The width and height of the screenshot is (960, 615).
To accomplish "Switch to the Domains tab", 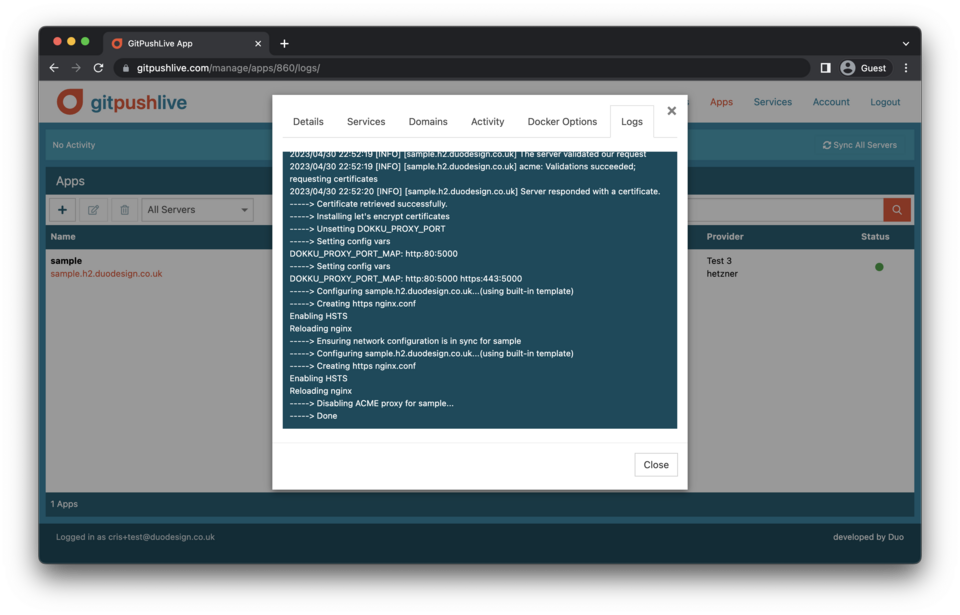I will [428, 121].
